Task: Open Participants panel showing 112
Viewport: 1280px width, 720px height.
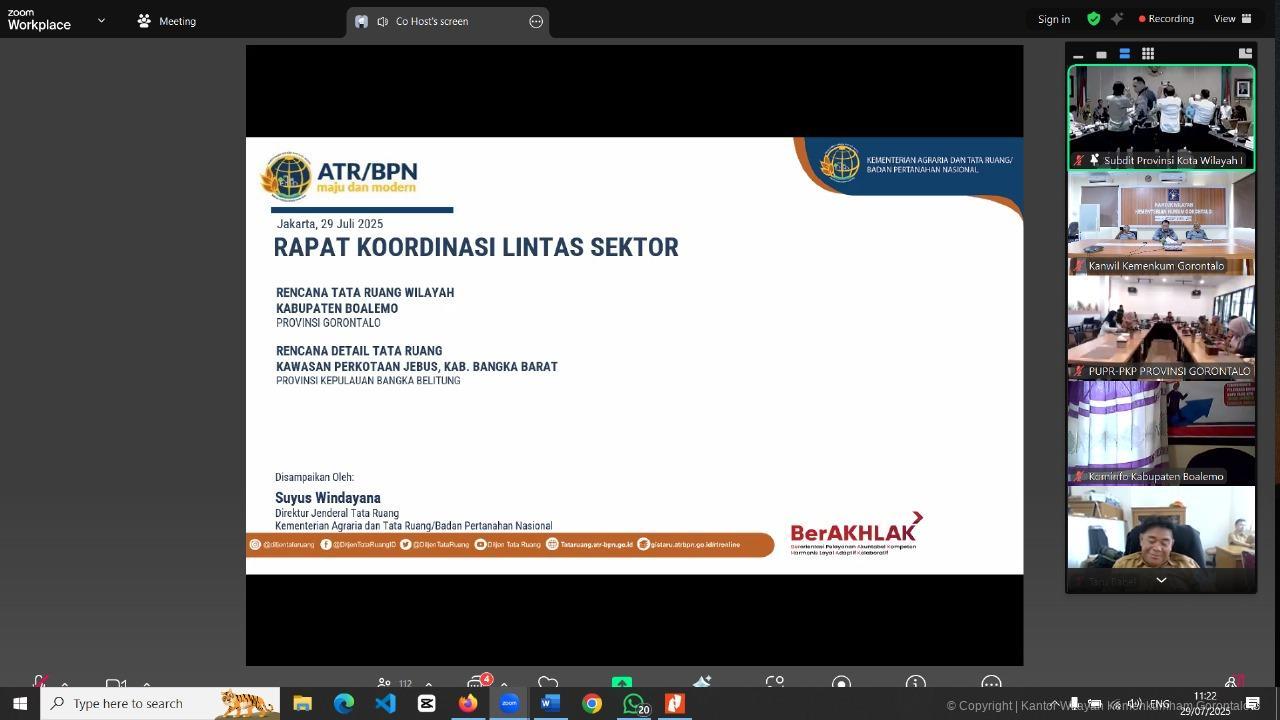Action: click(393, 684)
